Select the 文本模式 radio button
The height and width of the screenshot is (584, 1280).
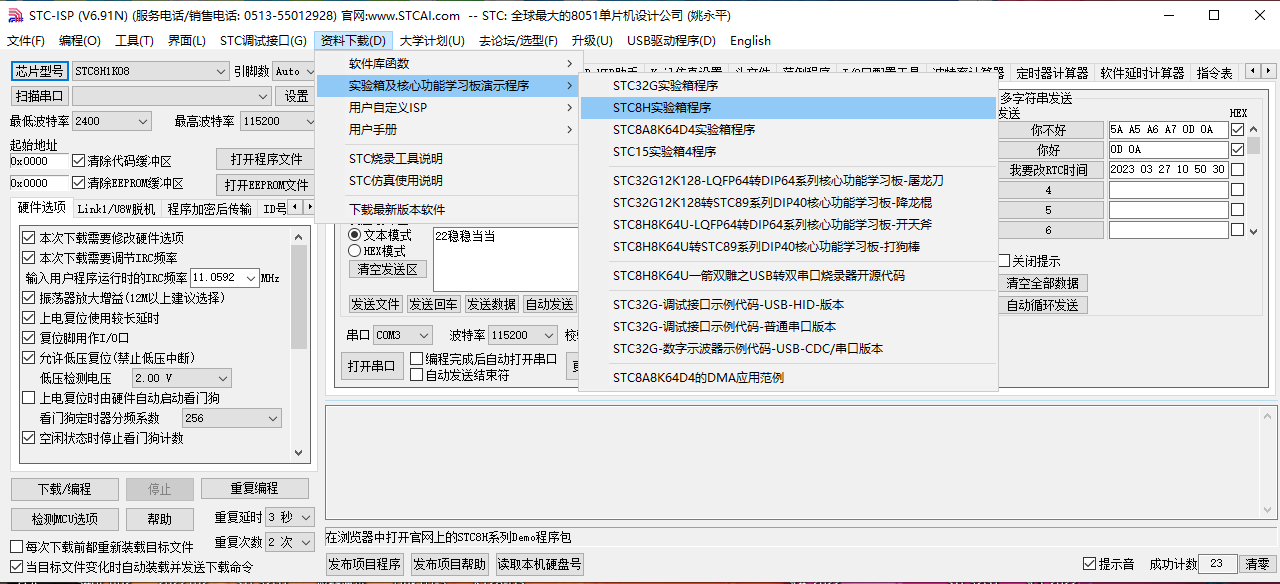354,235
